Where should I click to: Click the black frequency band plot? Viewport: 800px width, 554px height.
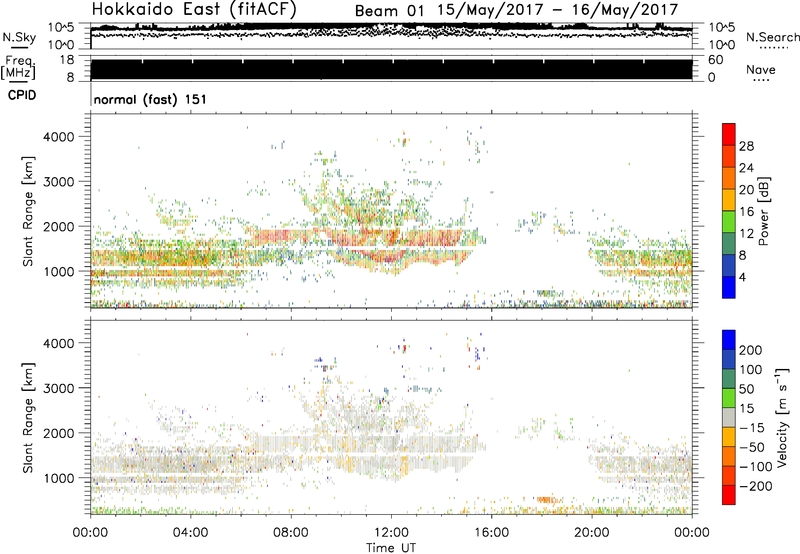(391, 70)
